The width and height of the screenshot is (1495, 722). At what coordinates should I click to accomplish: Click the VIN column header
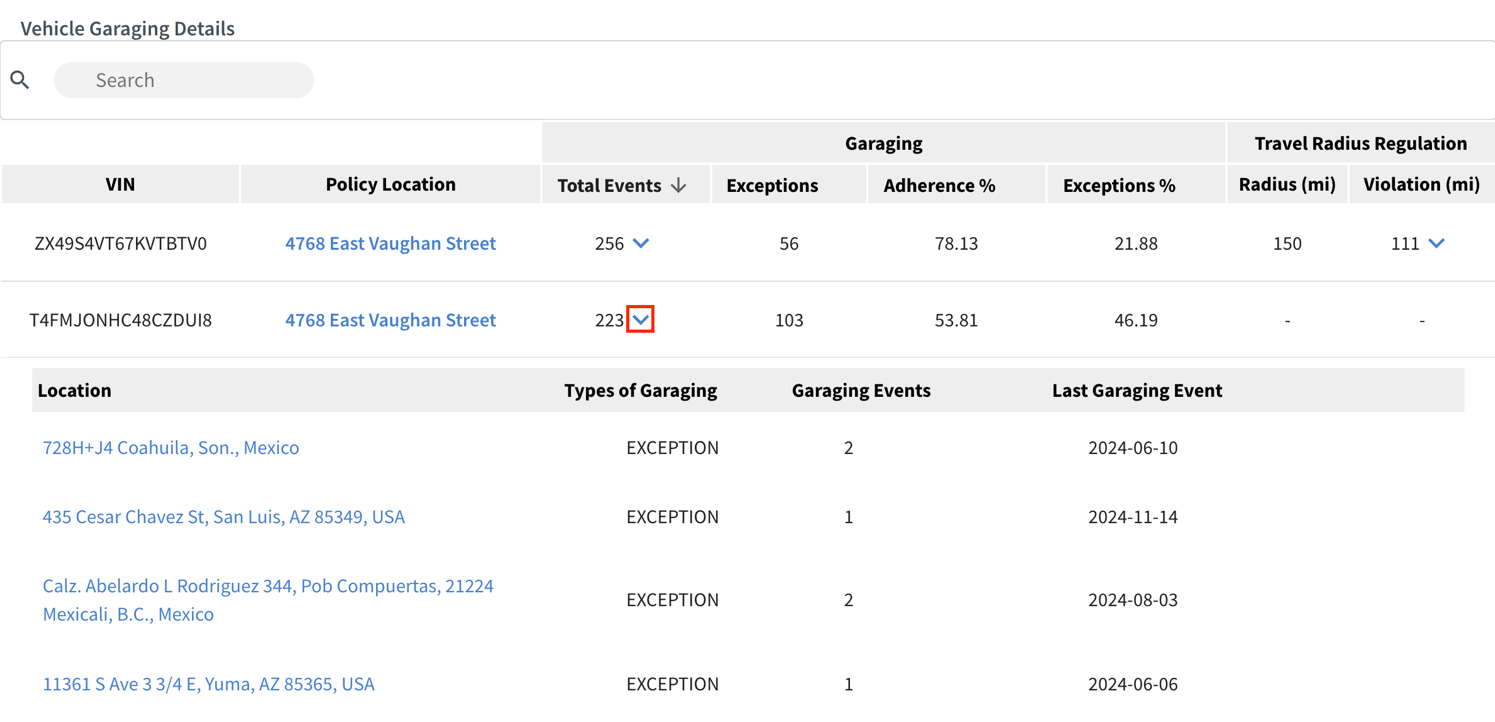tap(120, 184)
